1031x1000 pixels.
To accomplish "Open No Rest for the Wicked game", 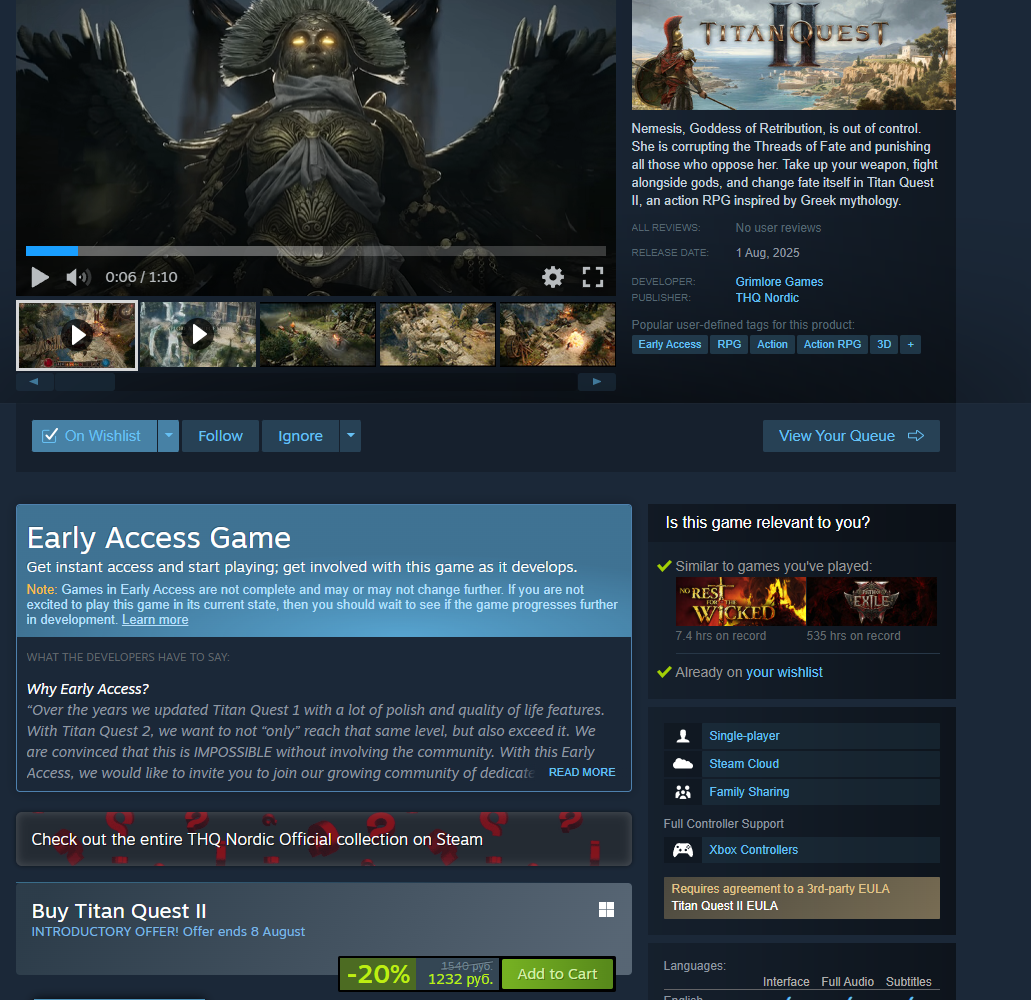I will pos(740,601).
